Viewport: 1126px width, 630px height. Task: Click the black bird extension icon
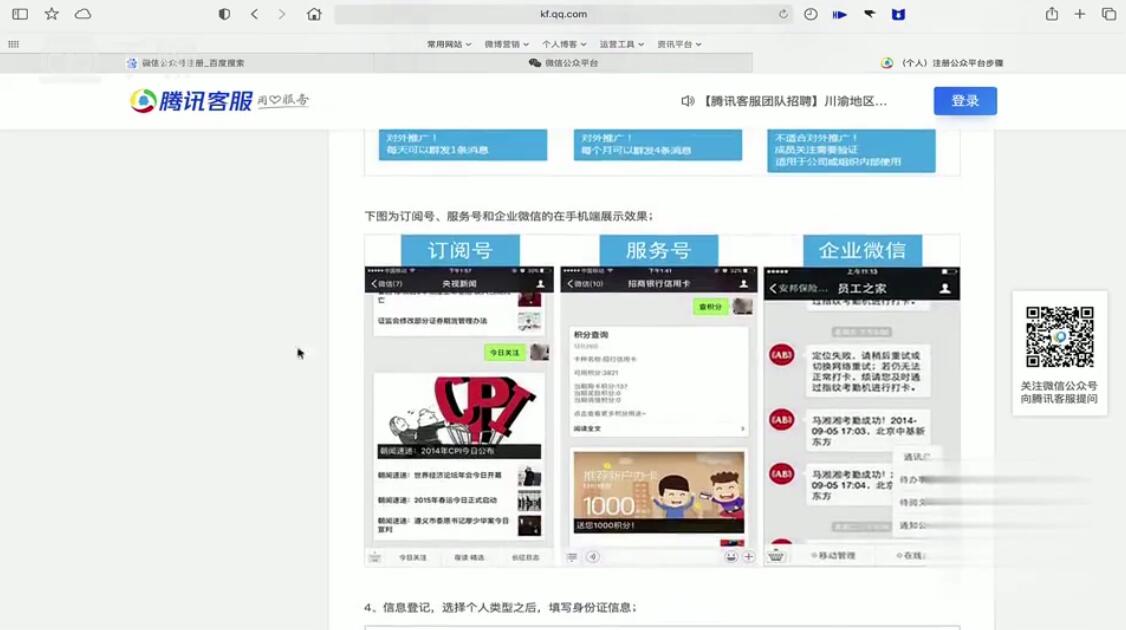tap(869, 14)
